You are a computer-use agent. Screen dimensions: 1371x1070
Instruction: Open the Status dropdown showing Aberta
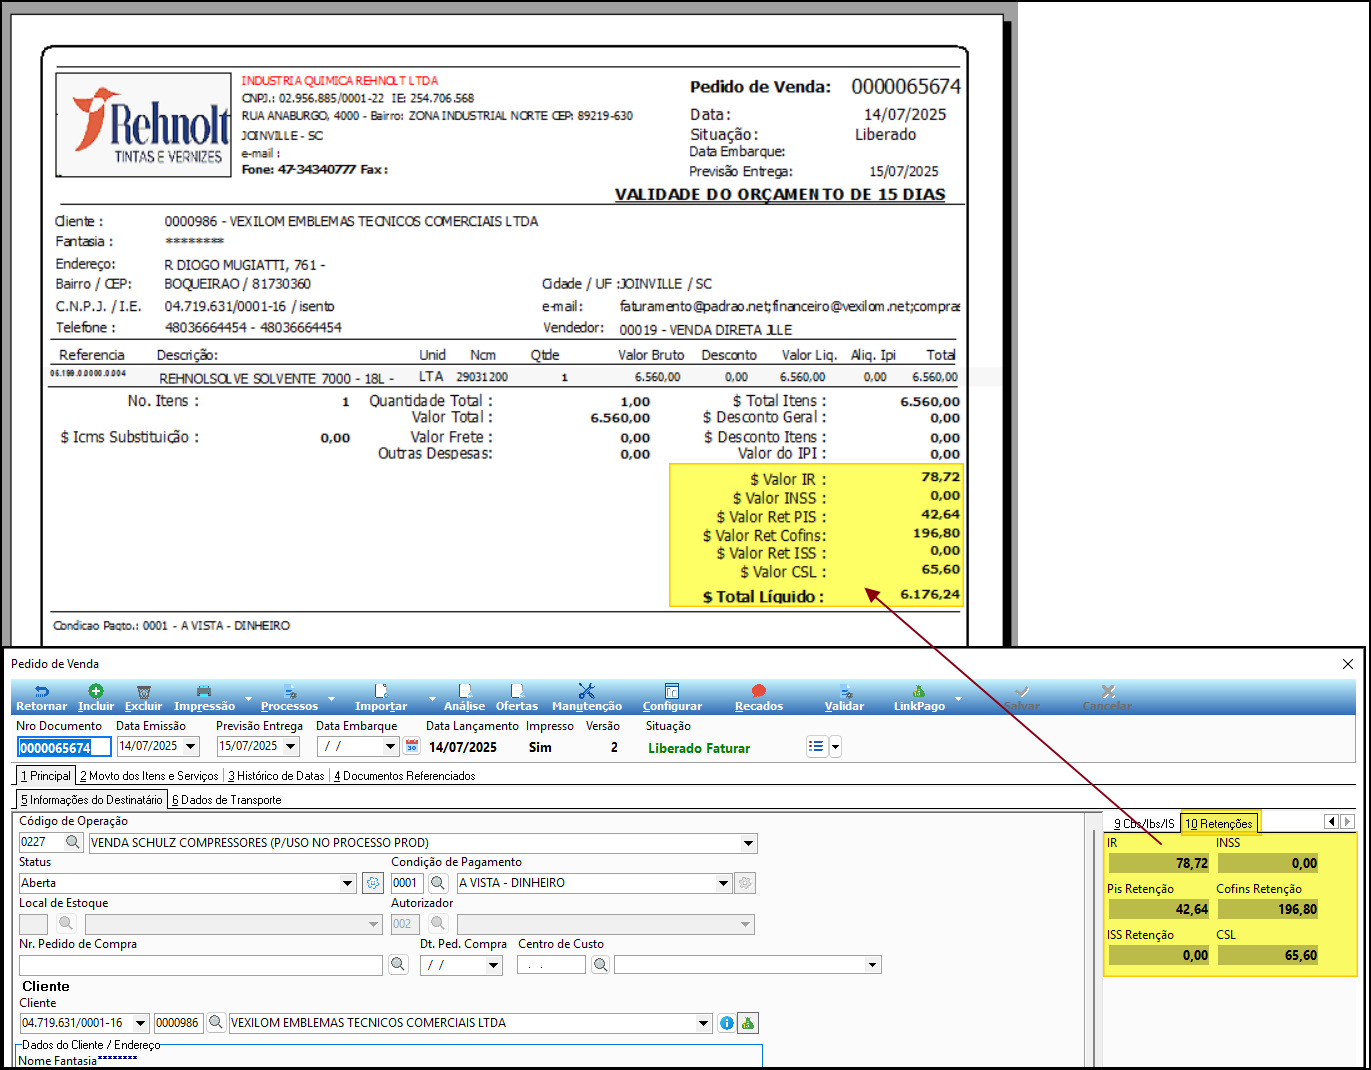pos(348,884)
